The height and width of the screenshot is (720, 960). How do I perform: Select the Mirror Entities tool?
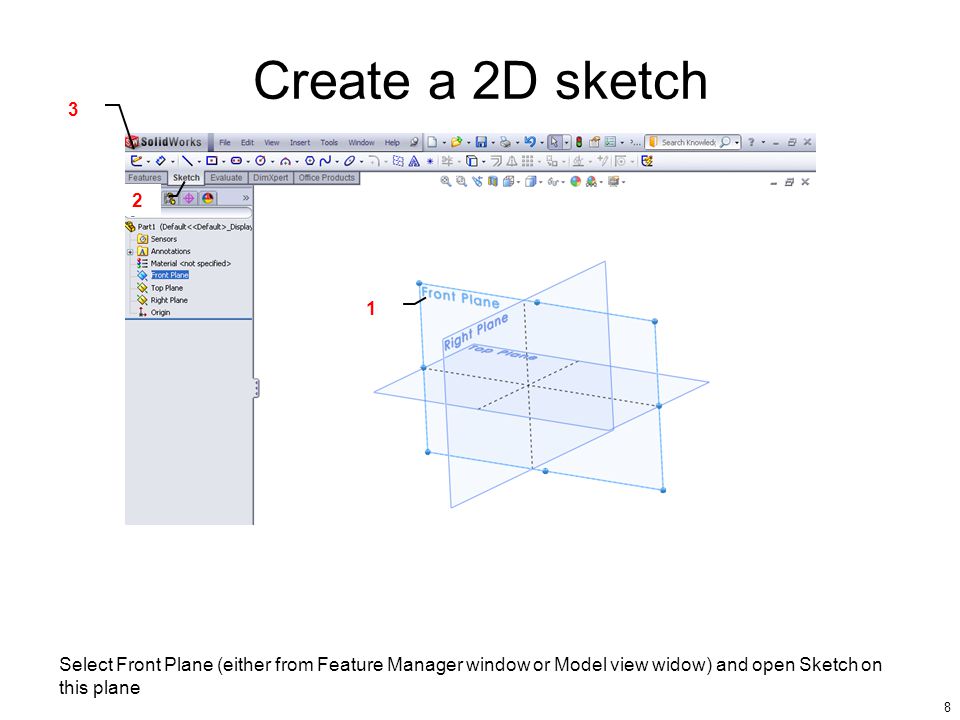point(511,161)
